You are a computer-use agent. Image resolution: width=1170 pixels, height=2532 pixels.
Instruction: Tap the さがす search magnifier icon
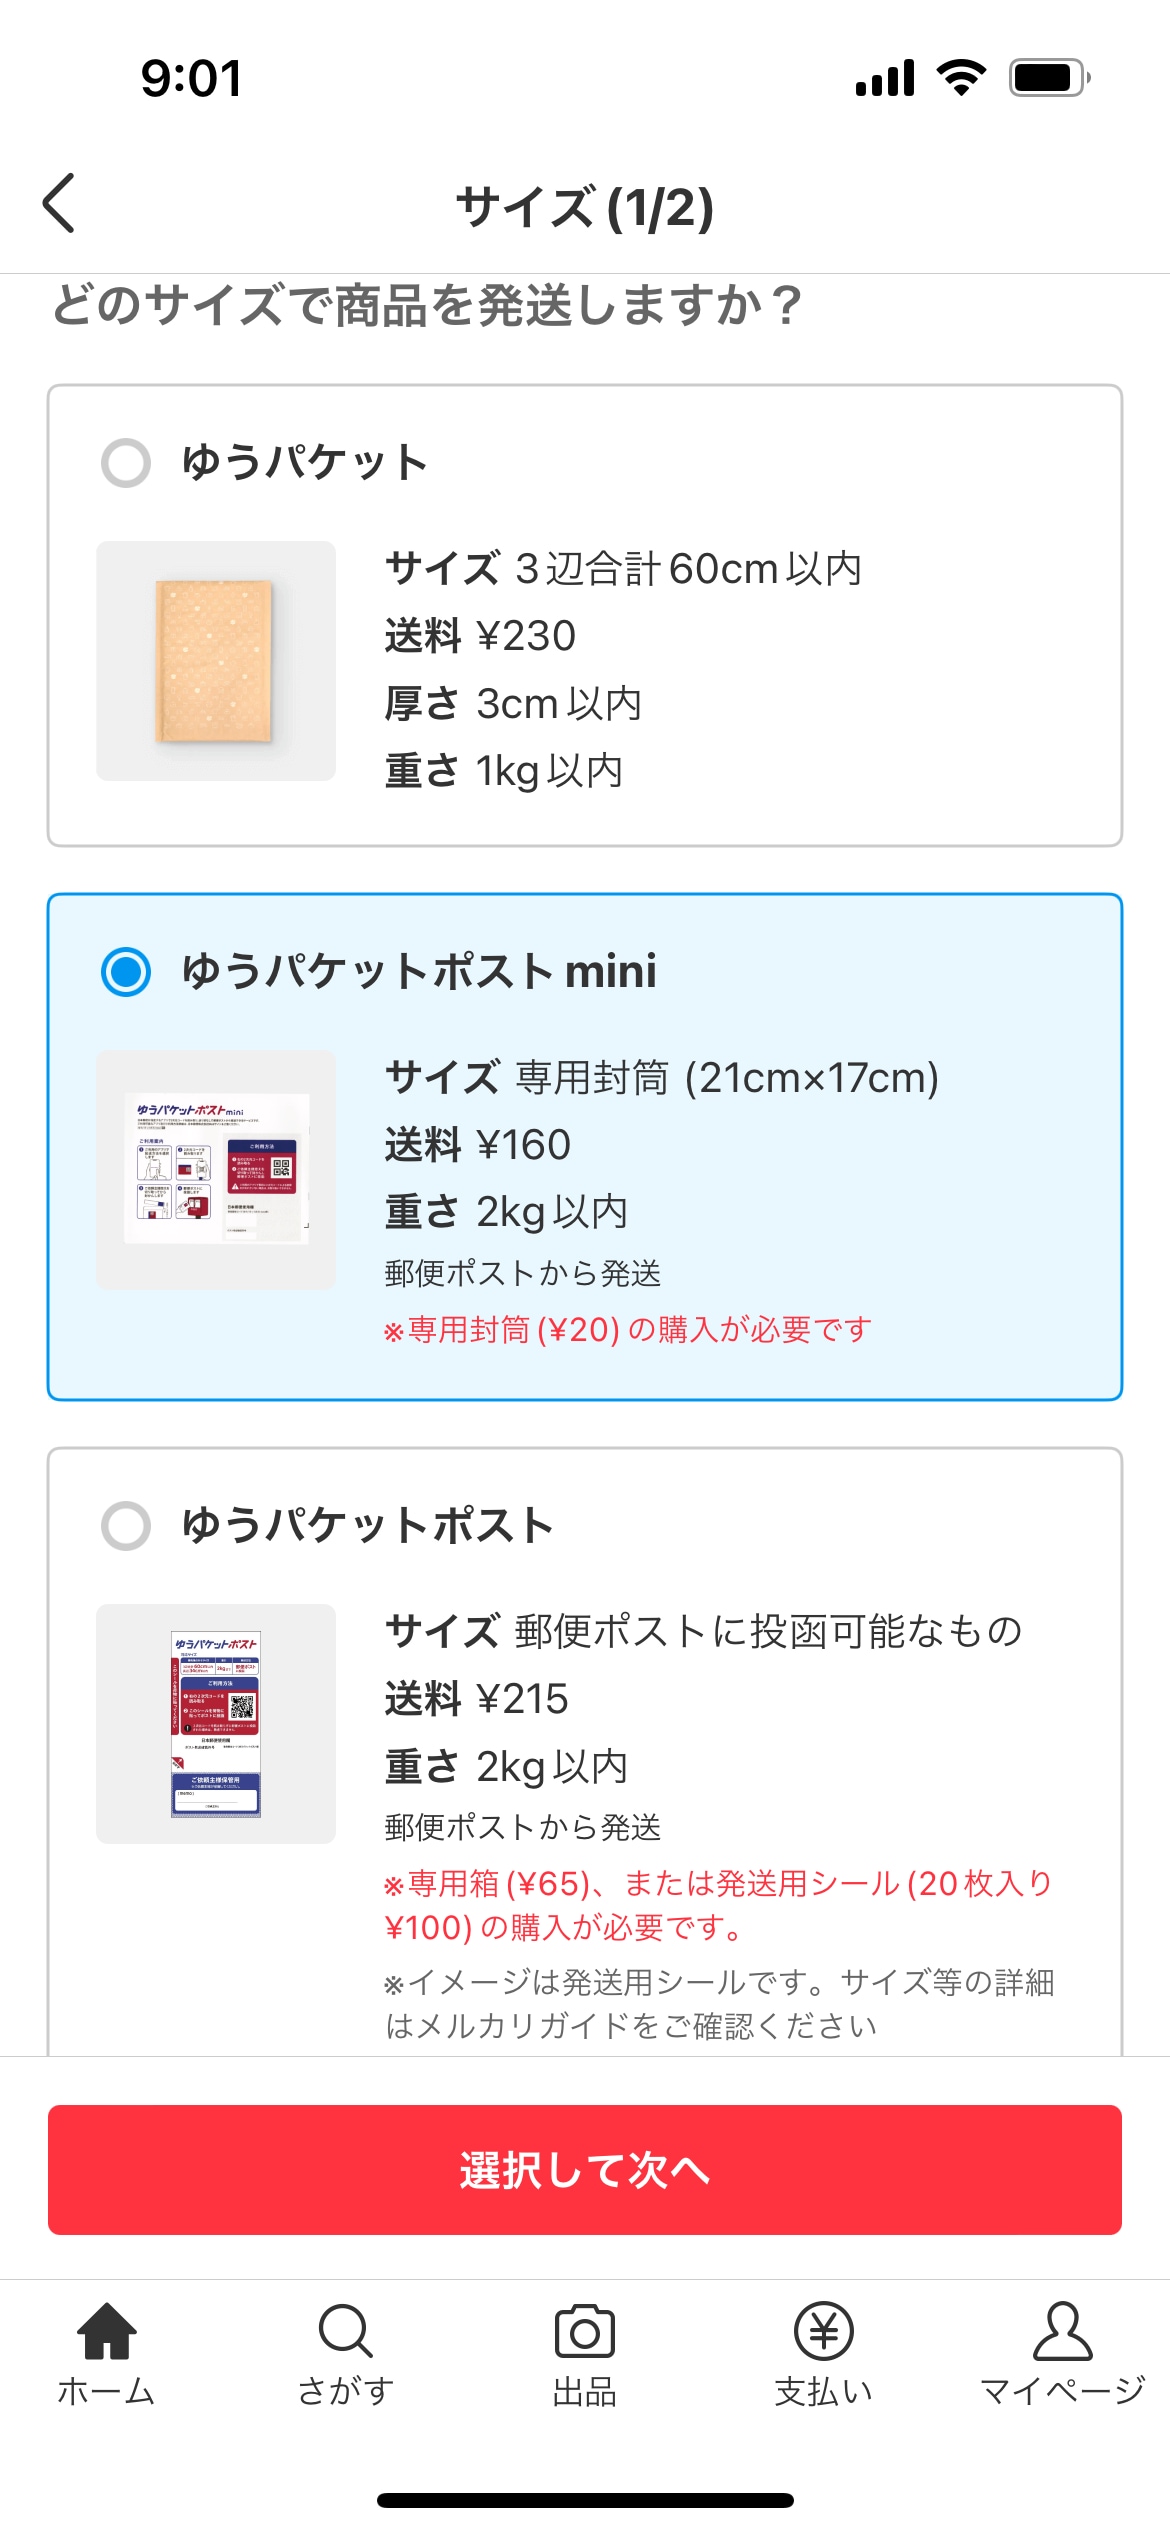coord(345,2330)
